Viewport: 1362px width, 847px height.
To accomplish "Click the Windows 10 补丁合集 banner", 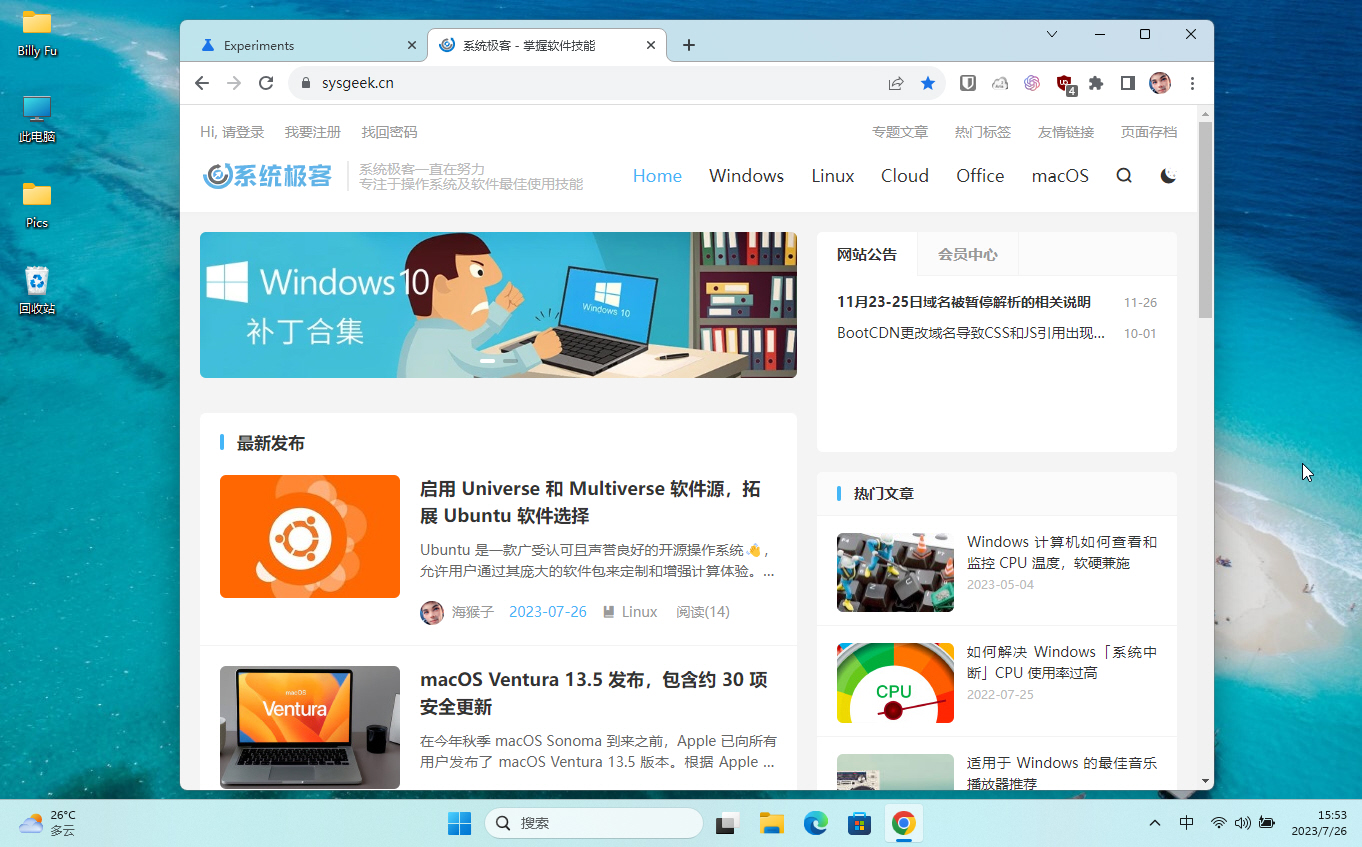I will pos(498,305).
